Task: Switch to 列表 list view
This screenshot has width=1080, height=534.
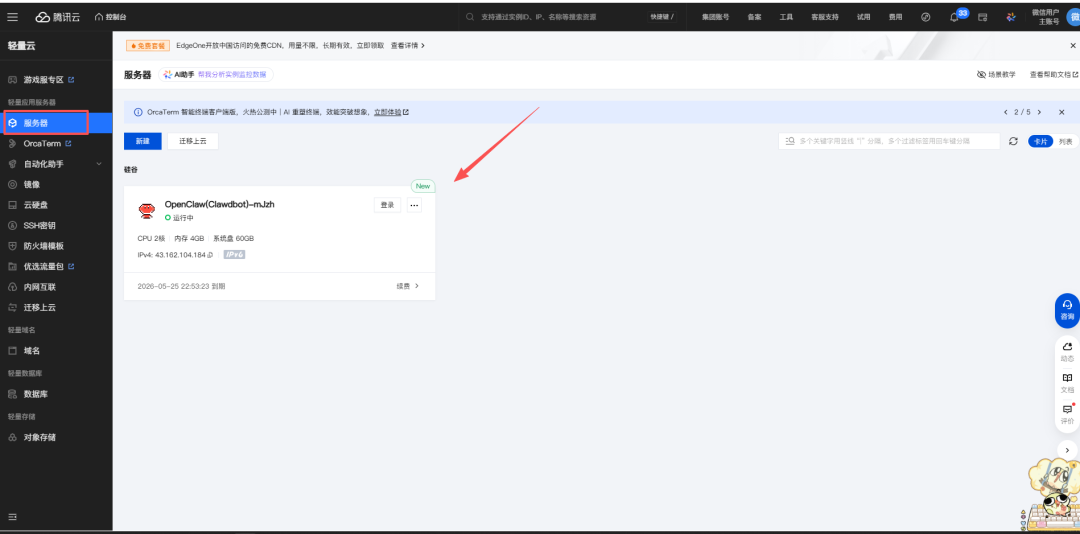Action: point(1066,141)
